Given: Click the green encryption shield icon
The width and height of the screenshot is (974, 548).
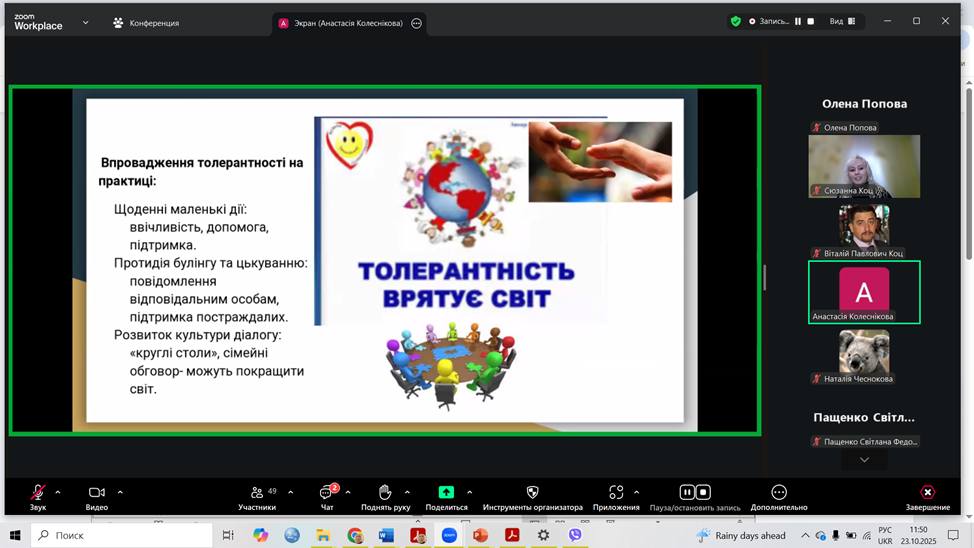Looking at the screenshot, I should click(x=736, y=21).
